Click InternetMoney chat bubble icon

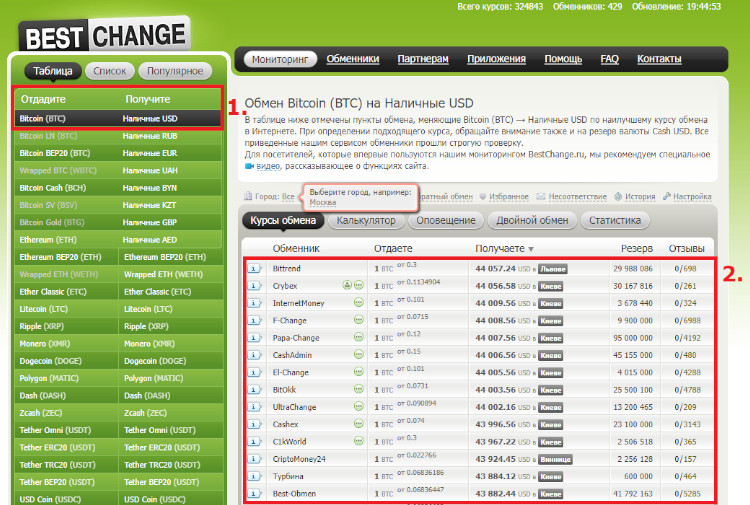(359, 302)
